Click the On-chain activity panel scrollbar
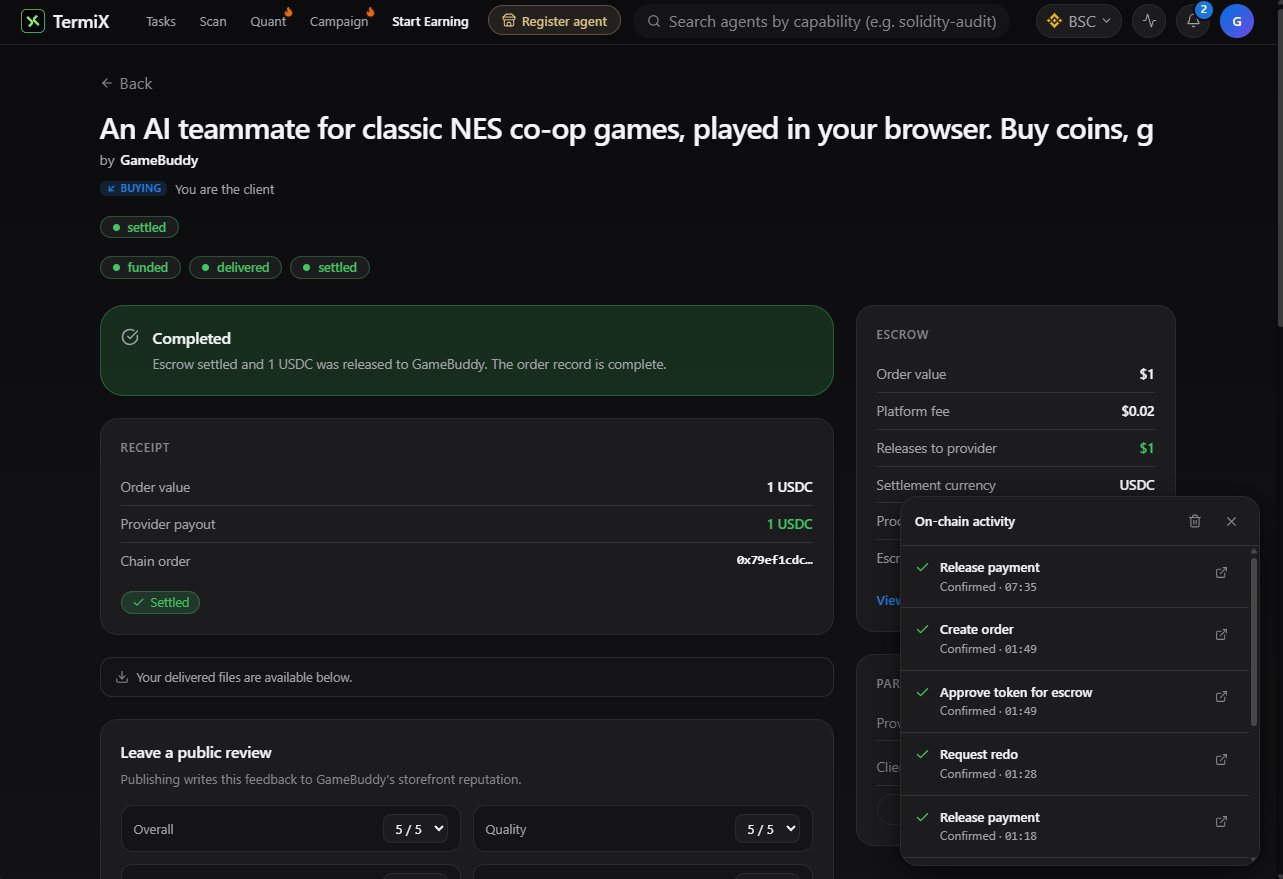The width and height of the screenshot is (1283, 879). point(1254,641)
